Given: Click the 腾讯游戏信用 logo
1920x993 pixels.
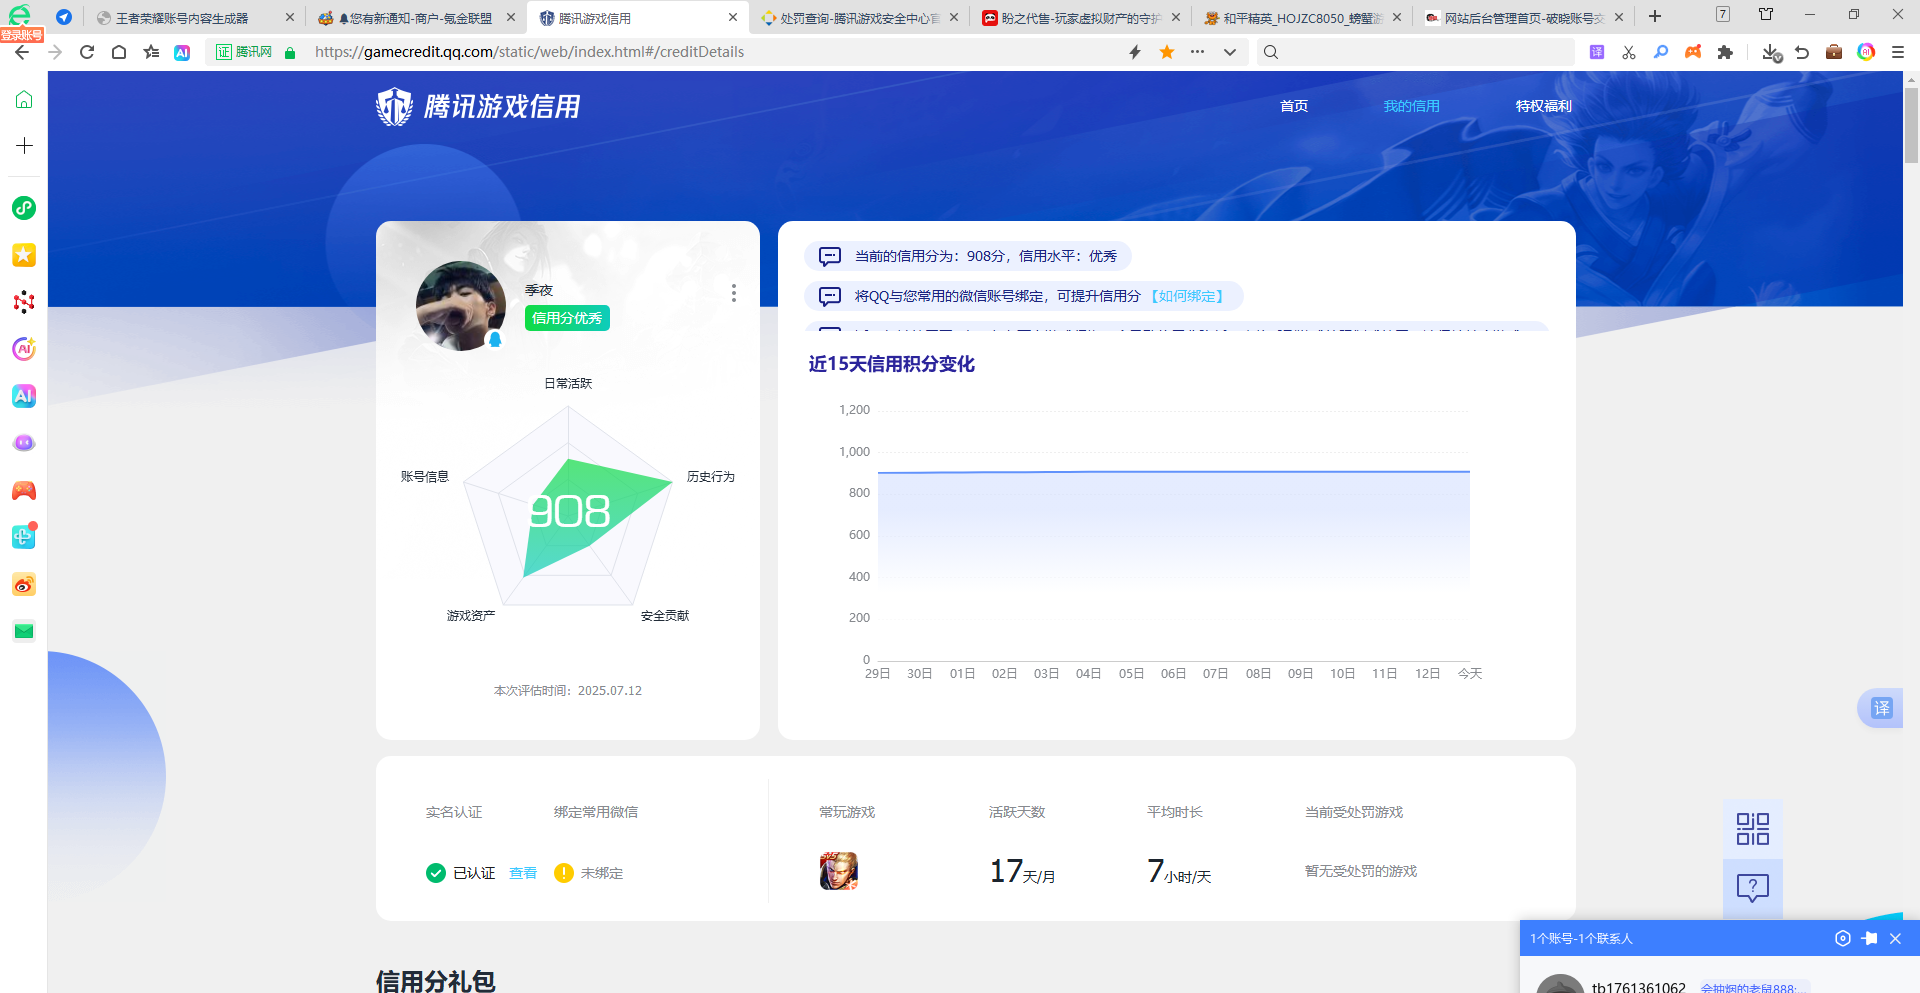Looking at the screenshot, I should [x=478, y=106].
